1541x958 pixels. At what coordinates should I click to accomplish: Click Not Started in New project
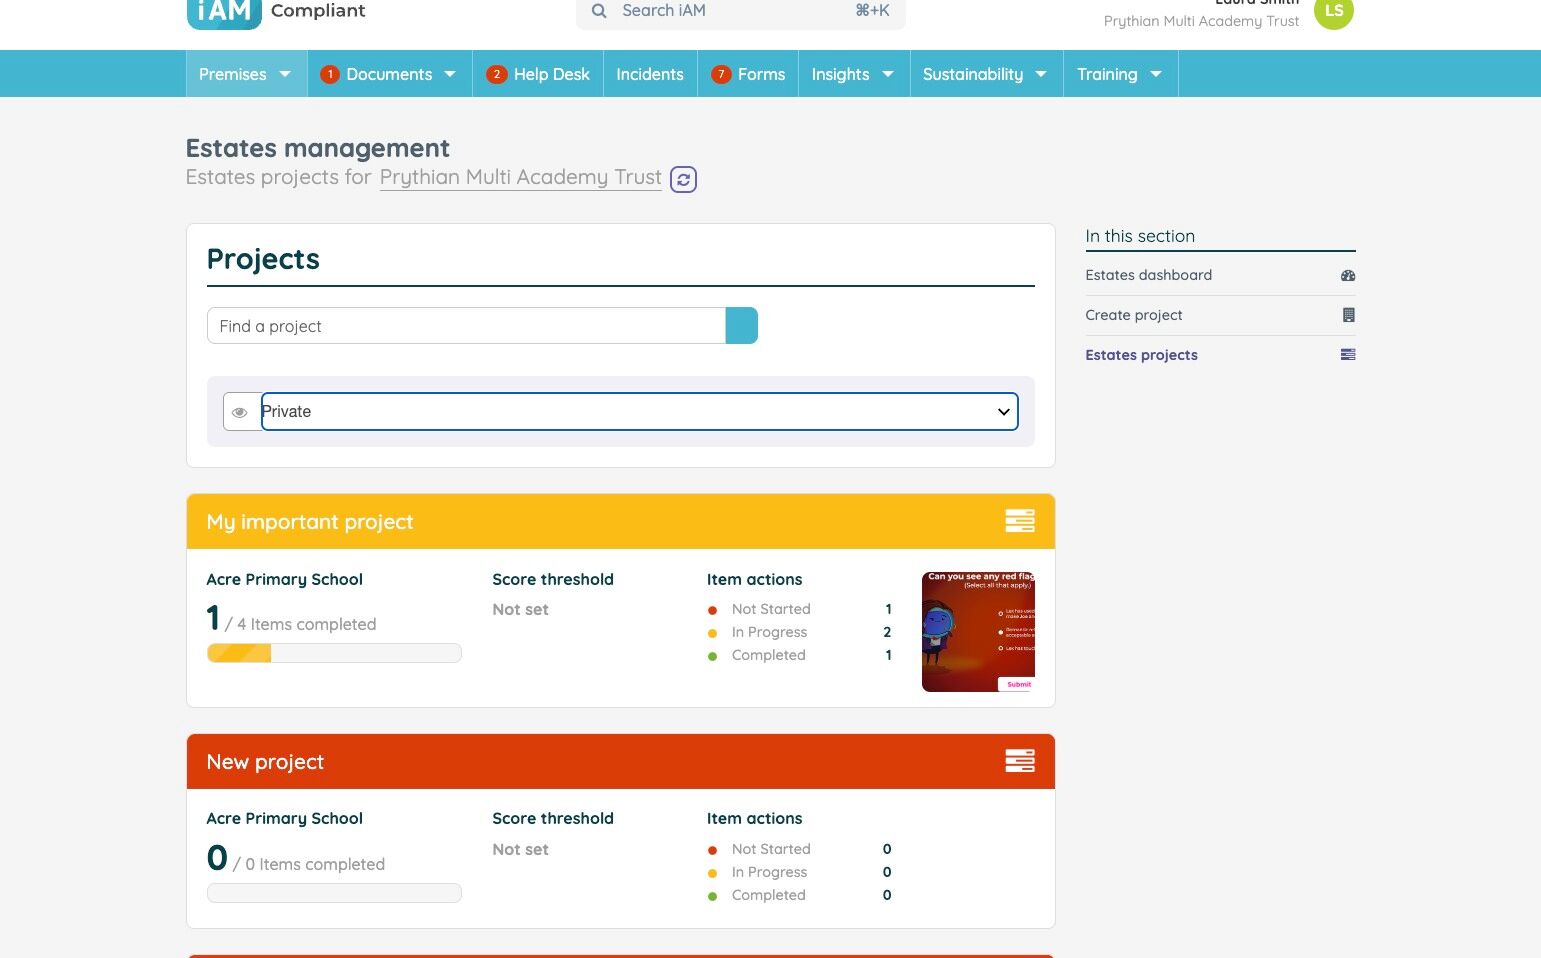click(771, 849)
